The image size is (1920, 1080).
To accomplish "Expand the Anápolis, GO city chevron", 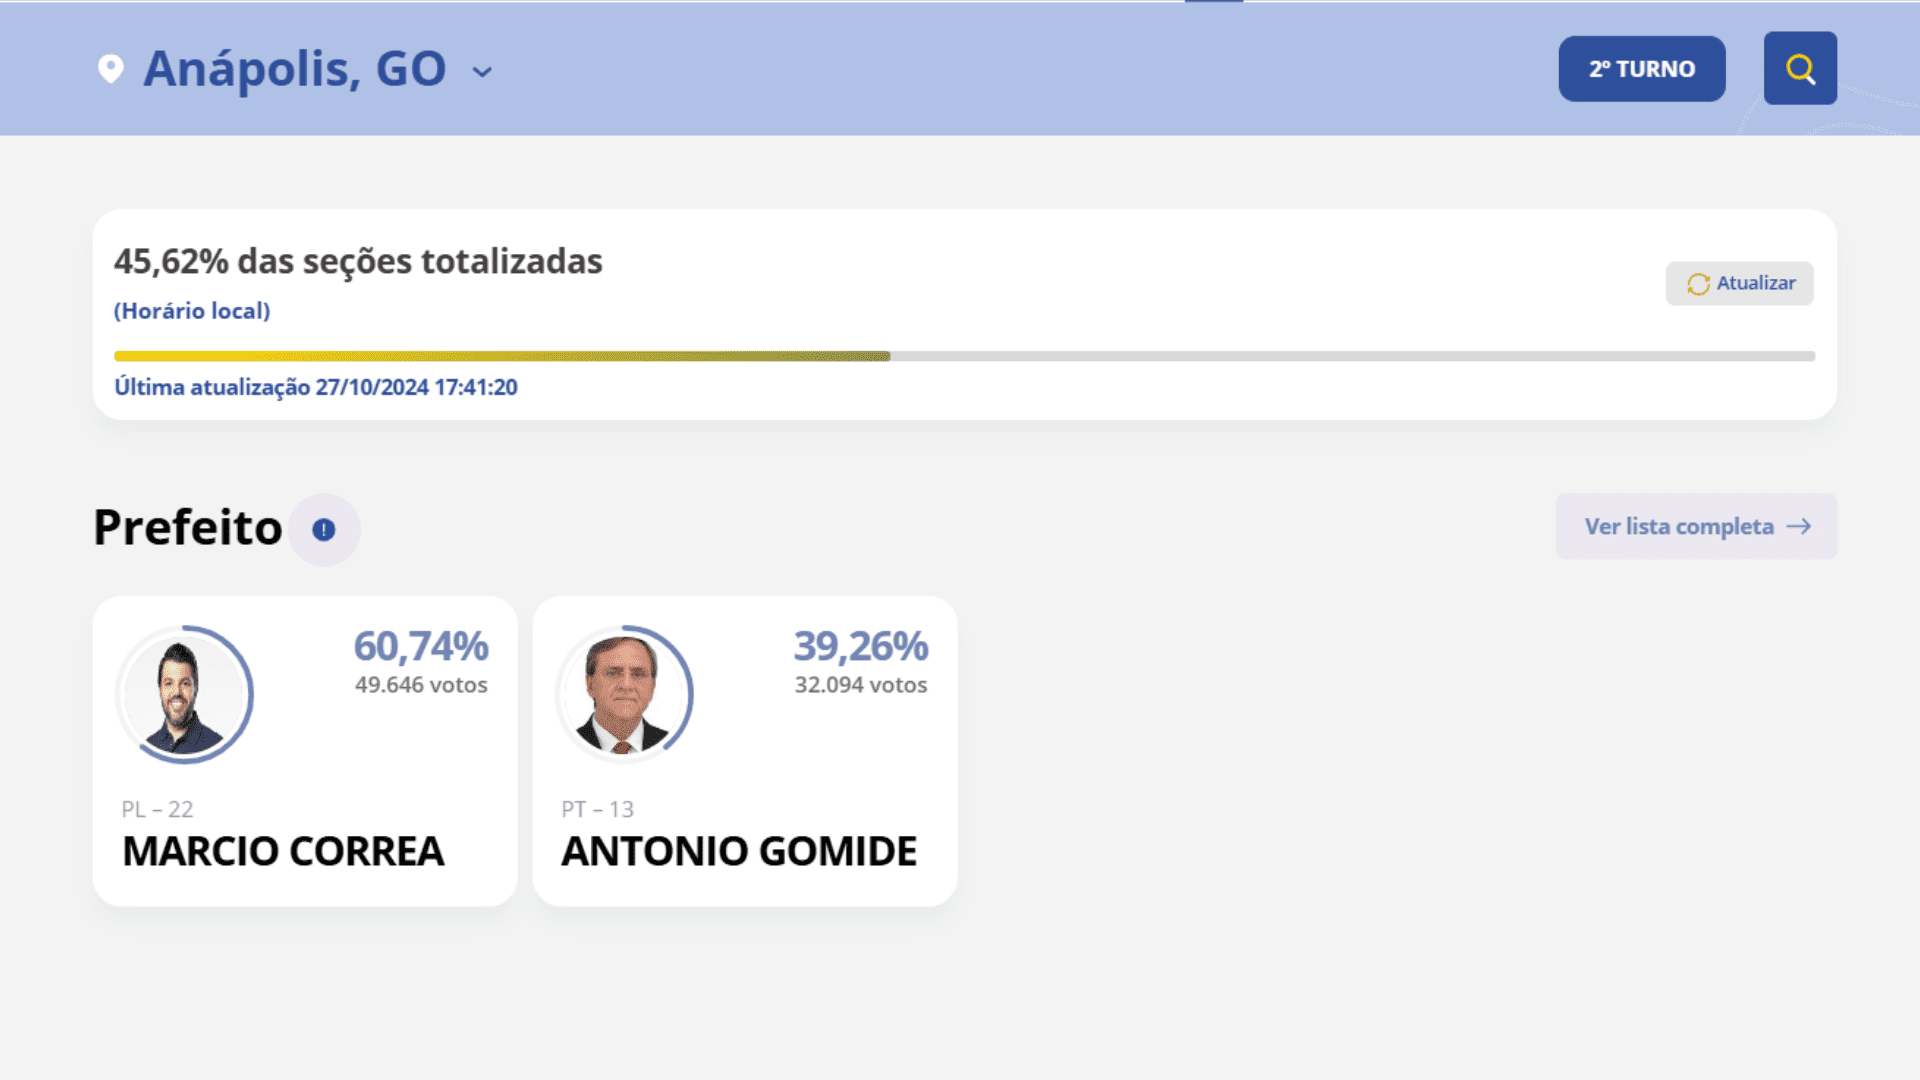I will [482, 71].
